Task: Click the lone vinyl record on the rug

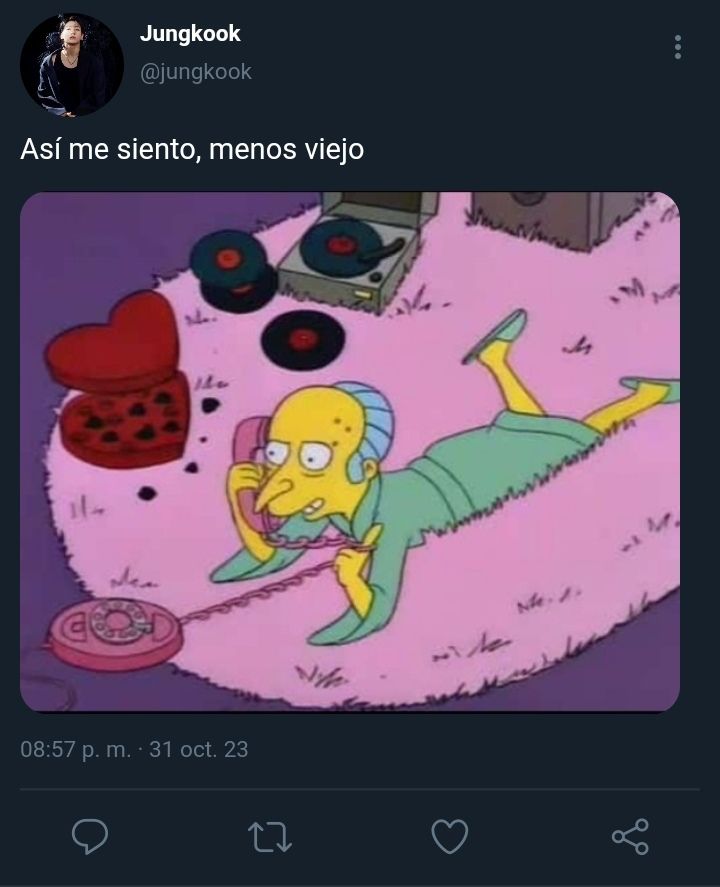Action: point(303,339)
